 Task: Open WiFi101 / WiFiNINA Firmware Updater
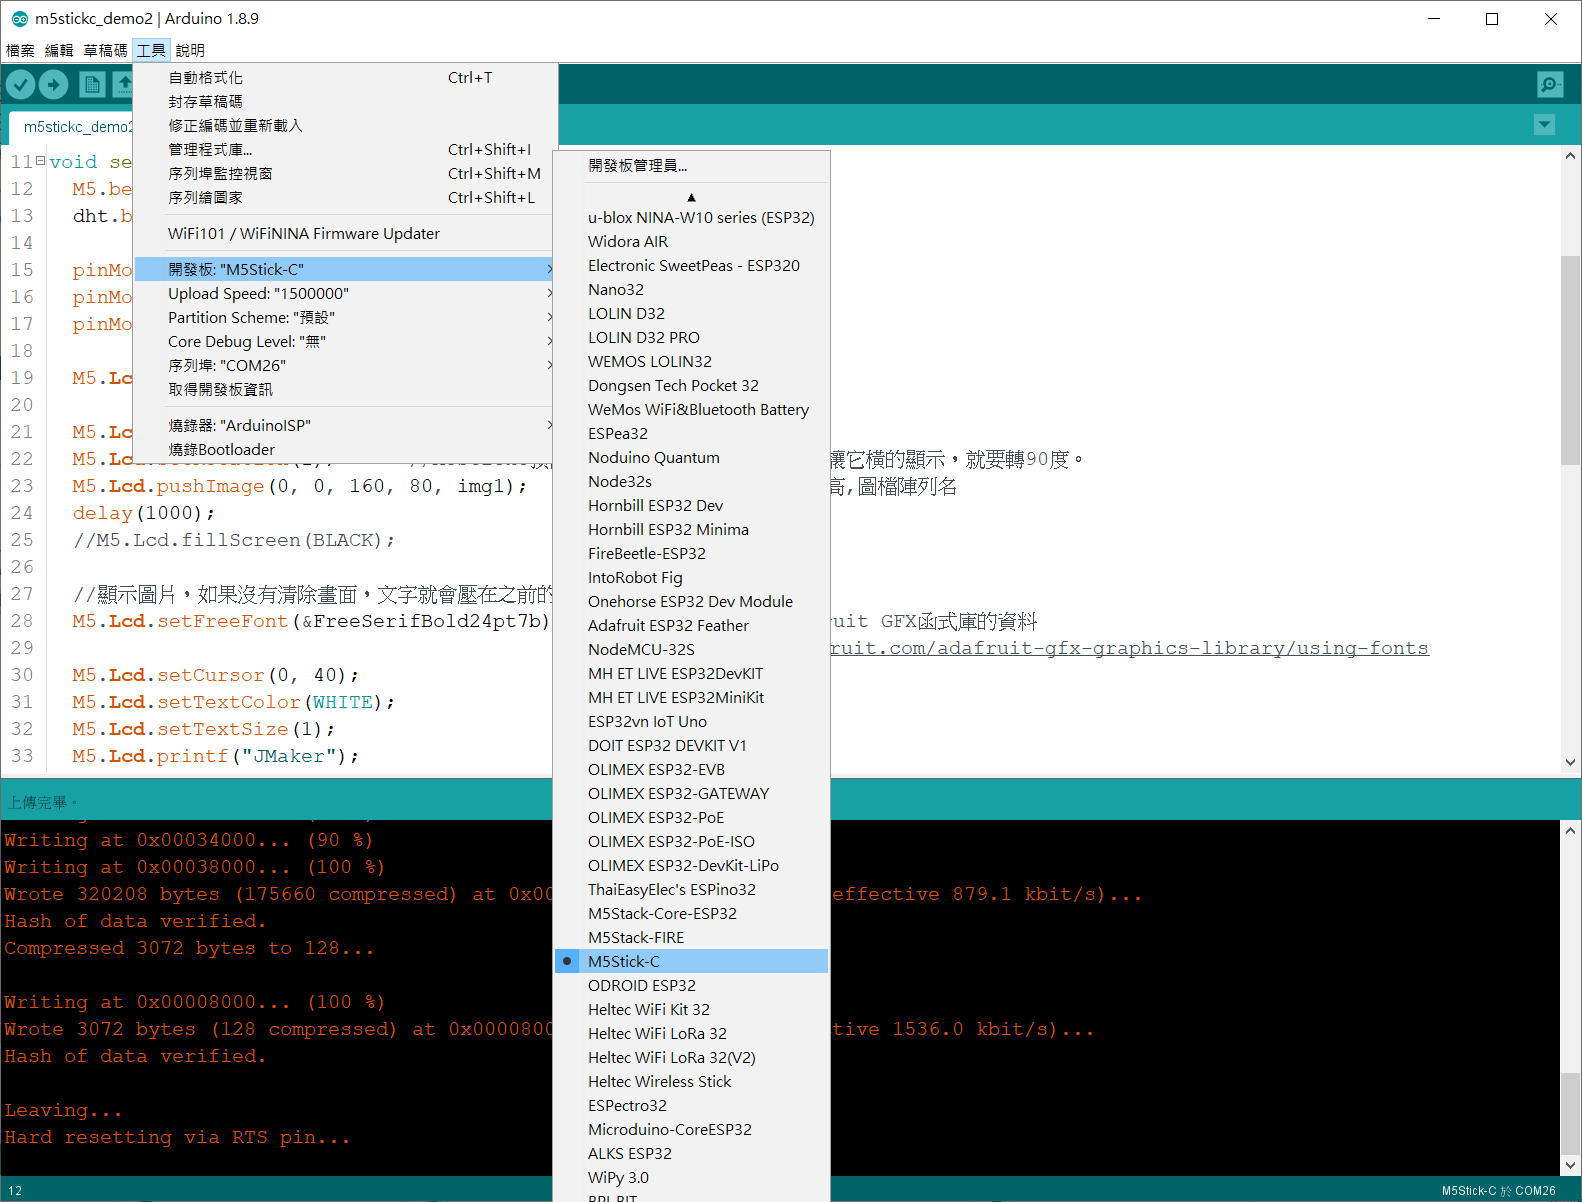click(x=344, y=233)
